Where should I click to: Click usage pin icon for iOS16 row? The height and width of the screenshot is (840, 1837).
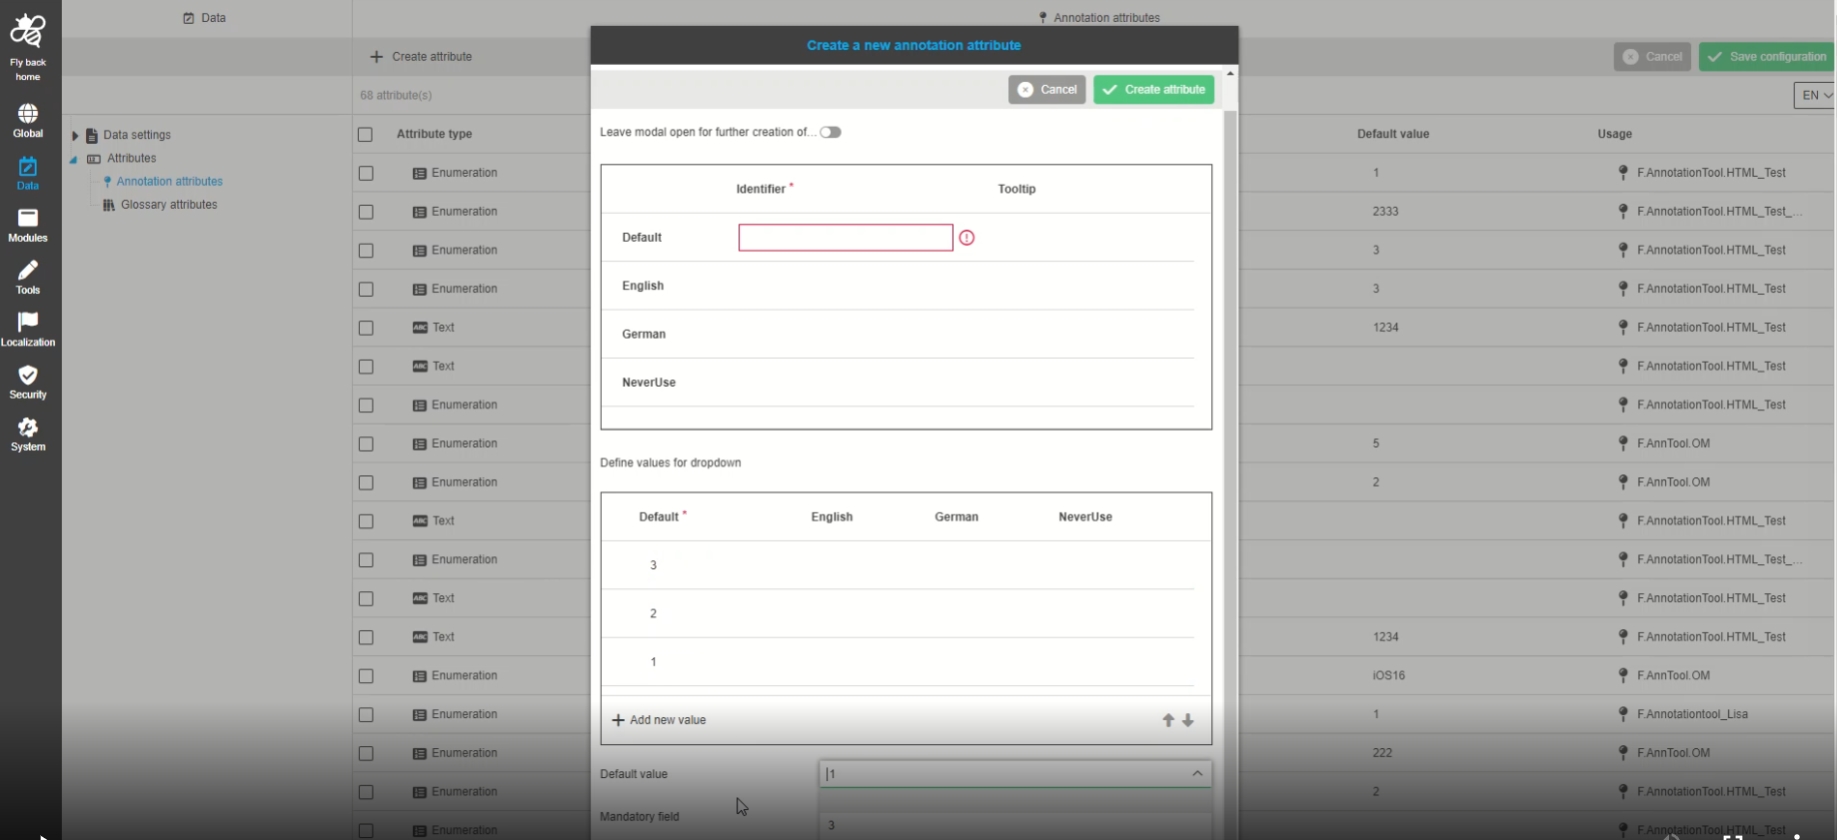(1623, 676)
